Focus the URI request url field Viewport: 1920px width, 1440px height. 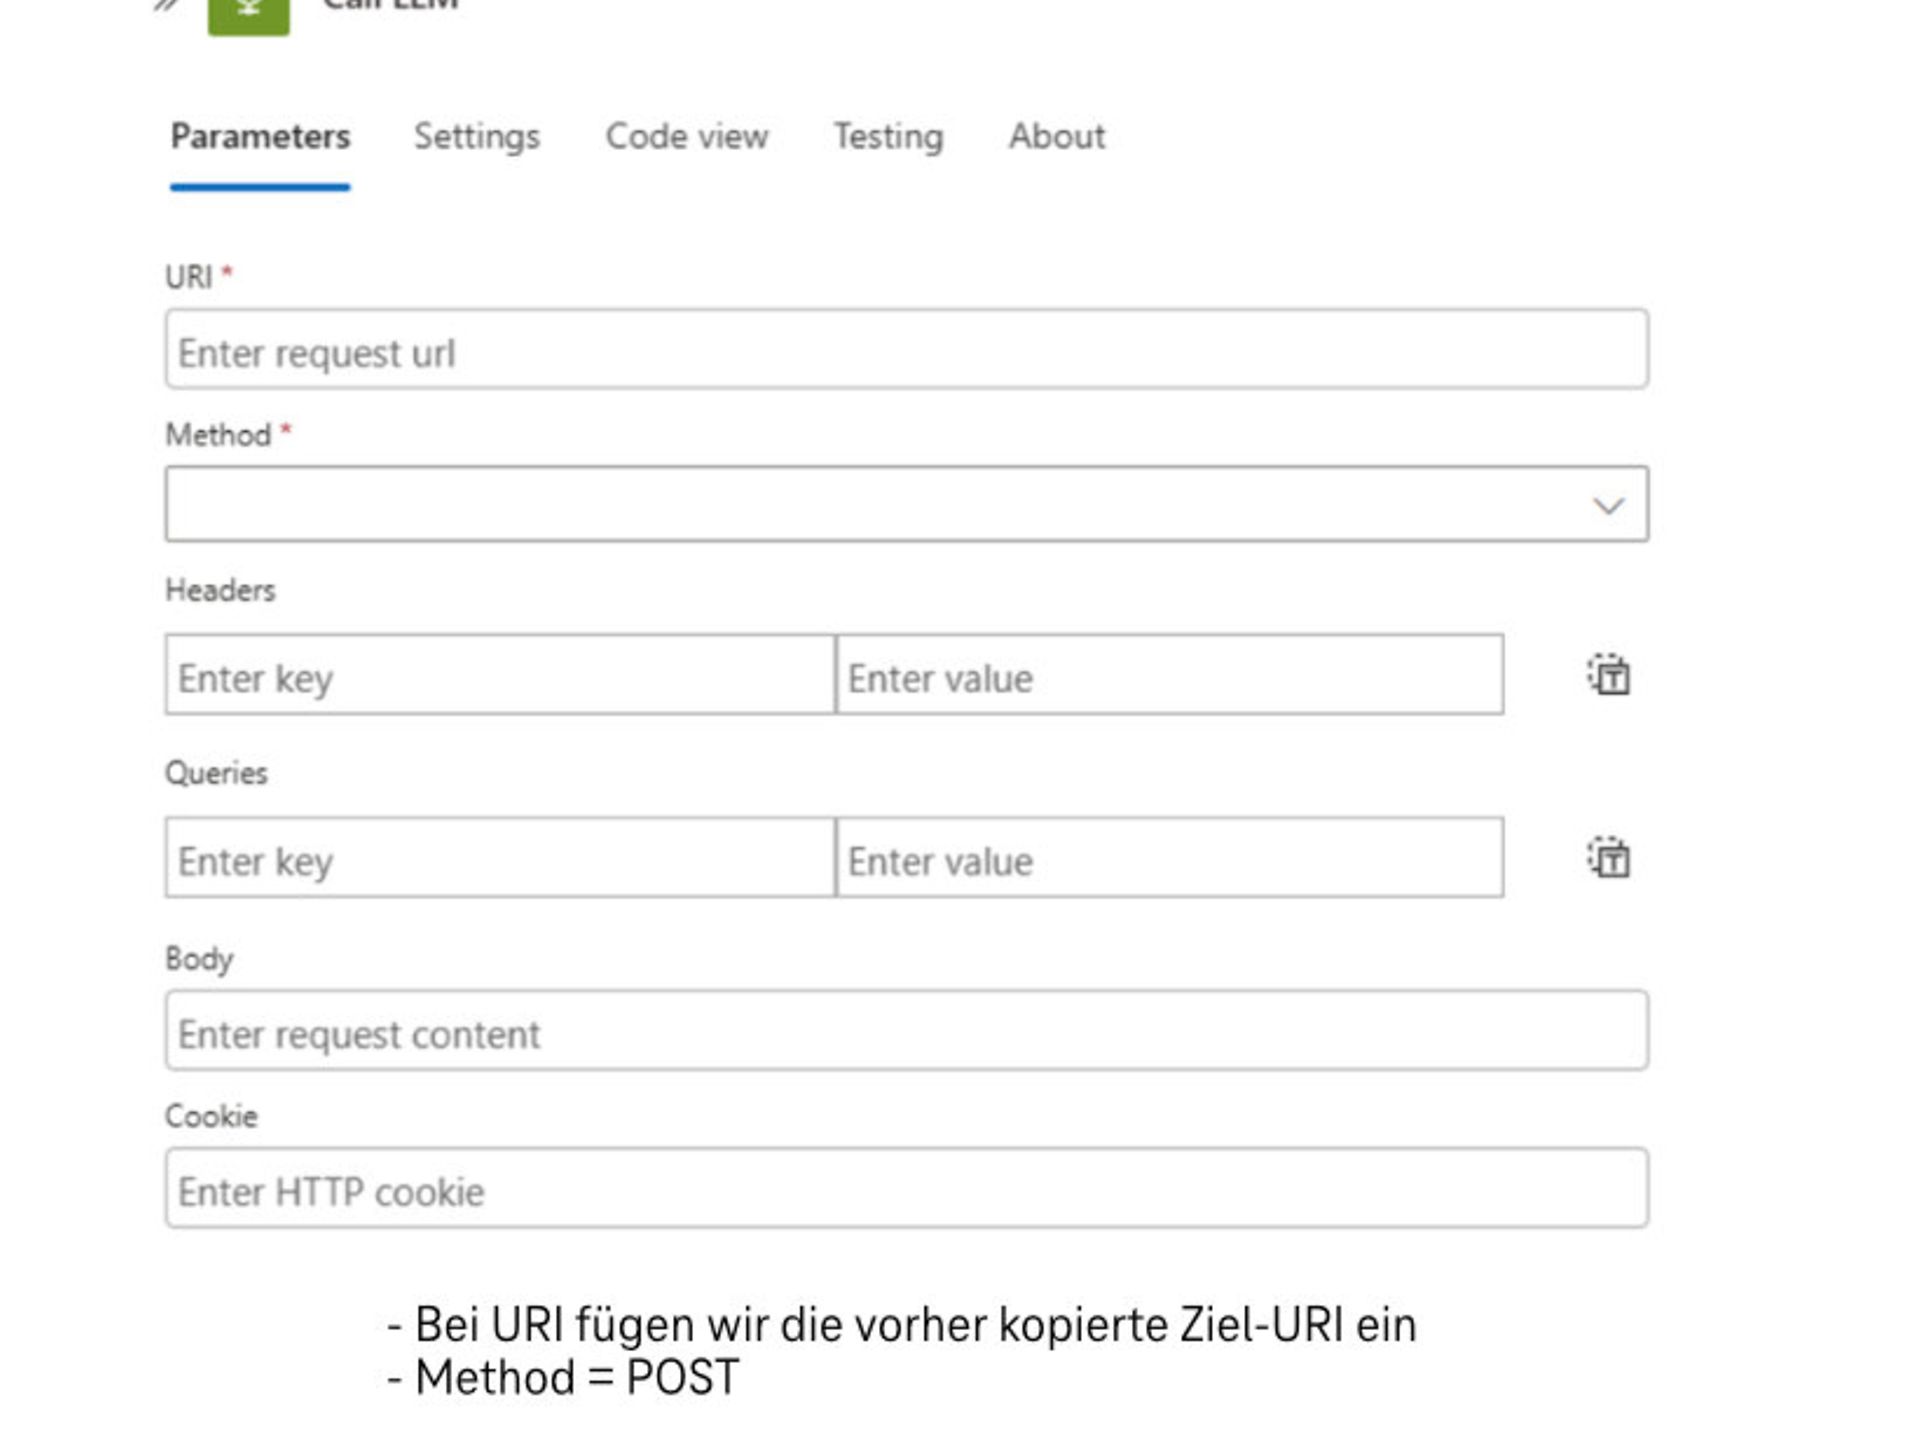[900, 350]
